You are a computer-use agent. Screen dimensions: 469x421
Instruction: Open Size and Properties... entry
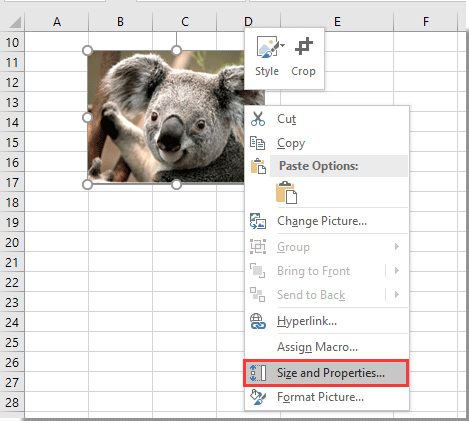(326, 373)
